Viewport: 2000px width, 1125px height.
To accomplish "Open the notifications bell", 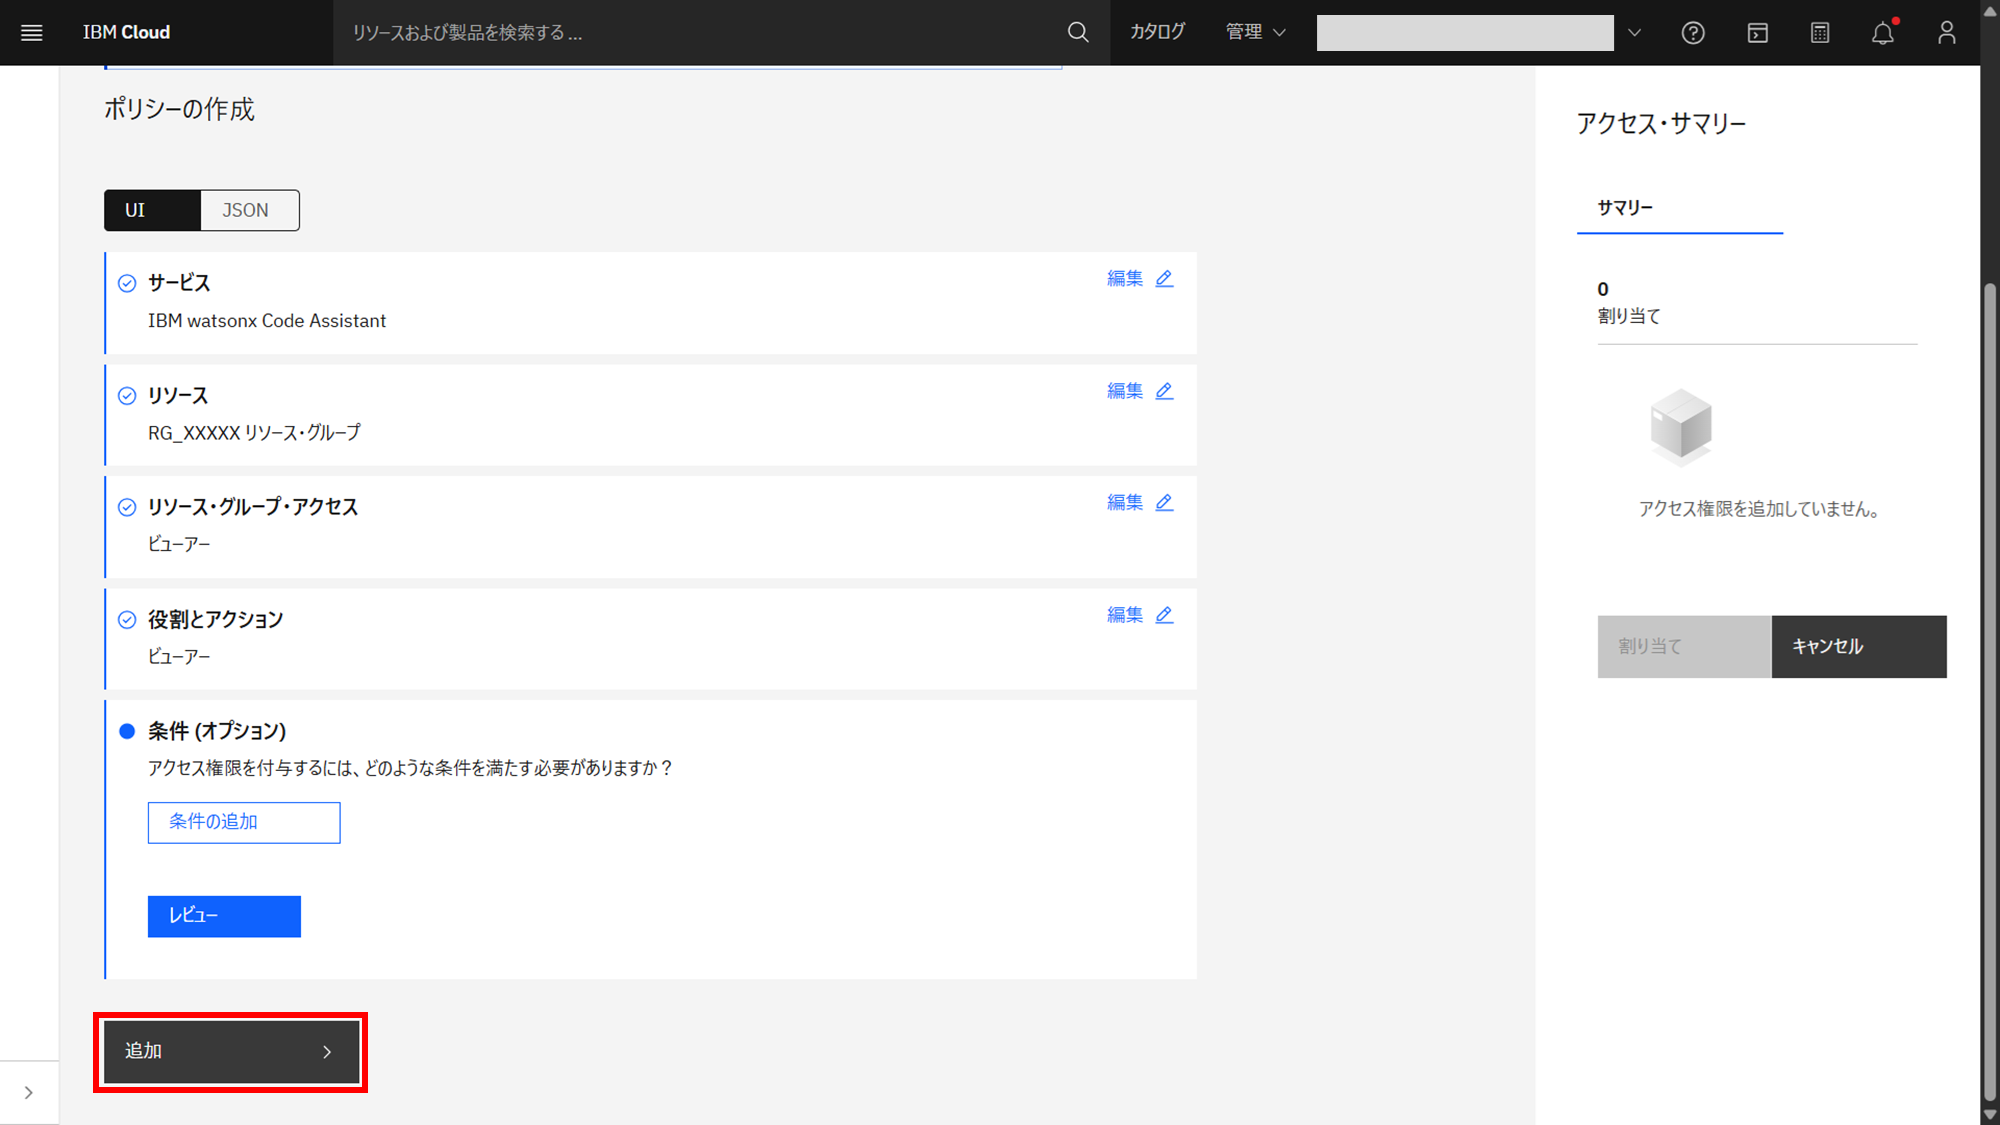I will tap(1883, 33).
